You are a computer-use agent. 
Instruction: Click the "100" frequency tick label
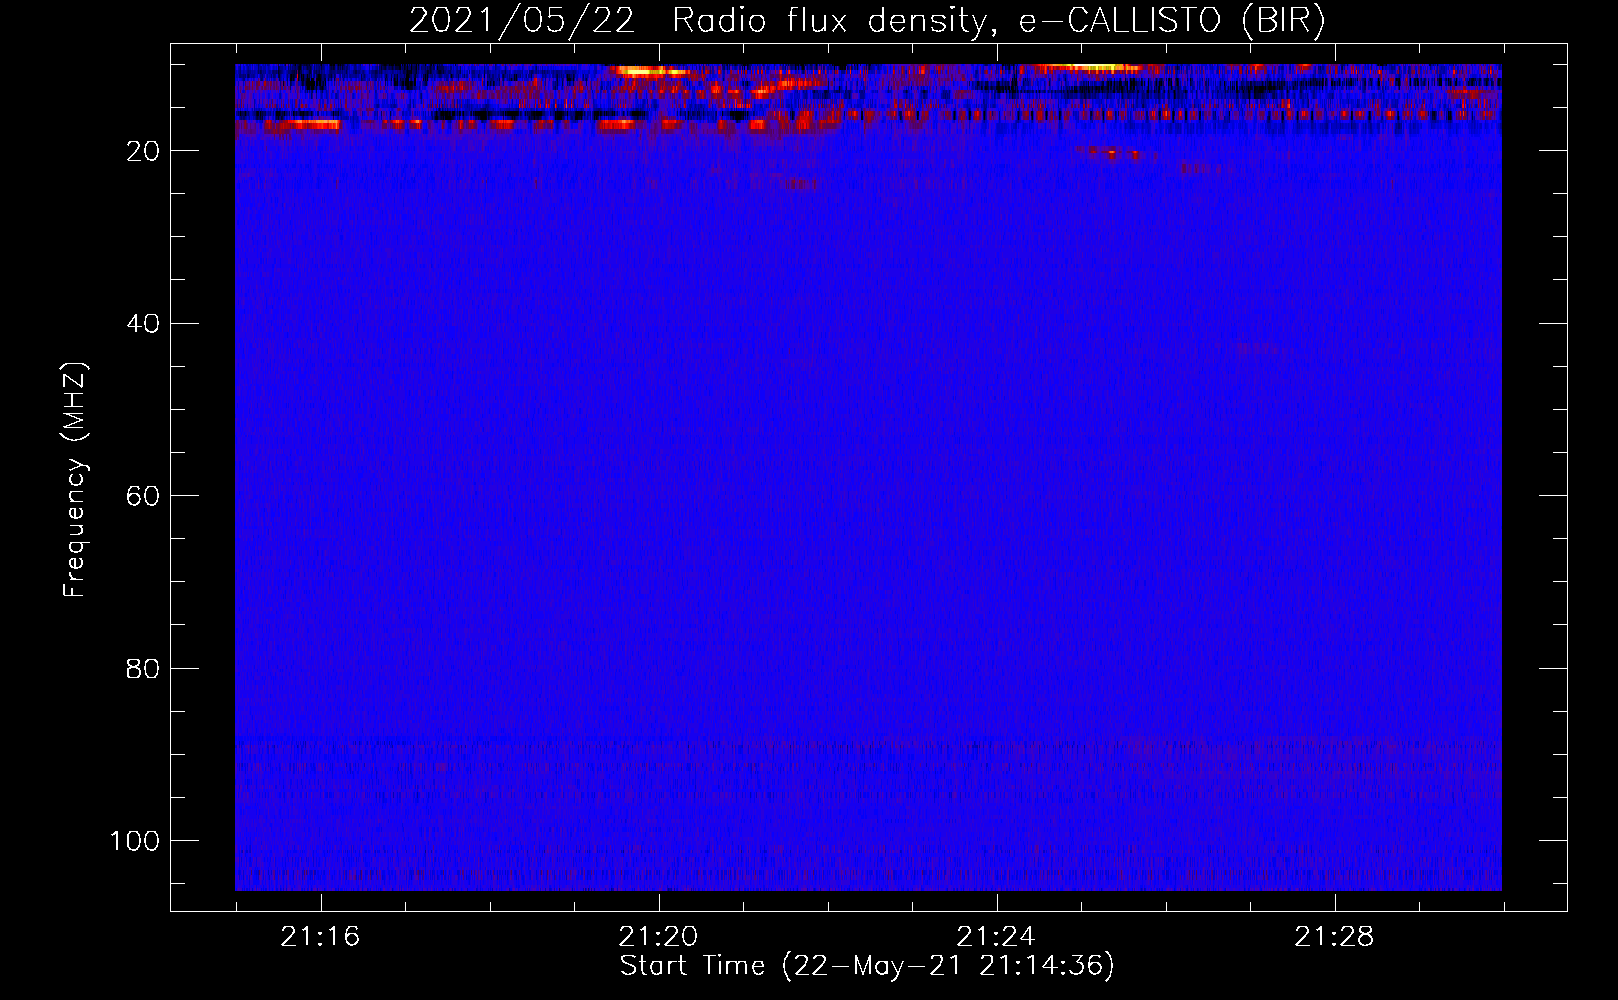pyautogui.click(x=135, y=841)
